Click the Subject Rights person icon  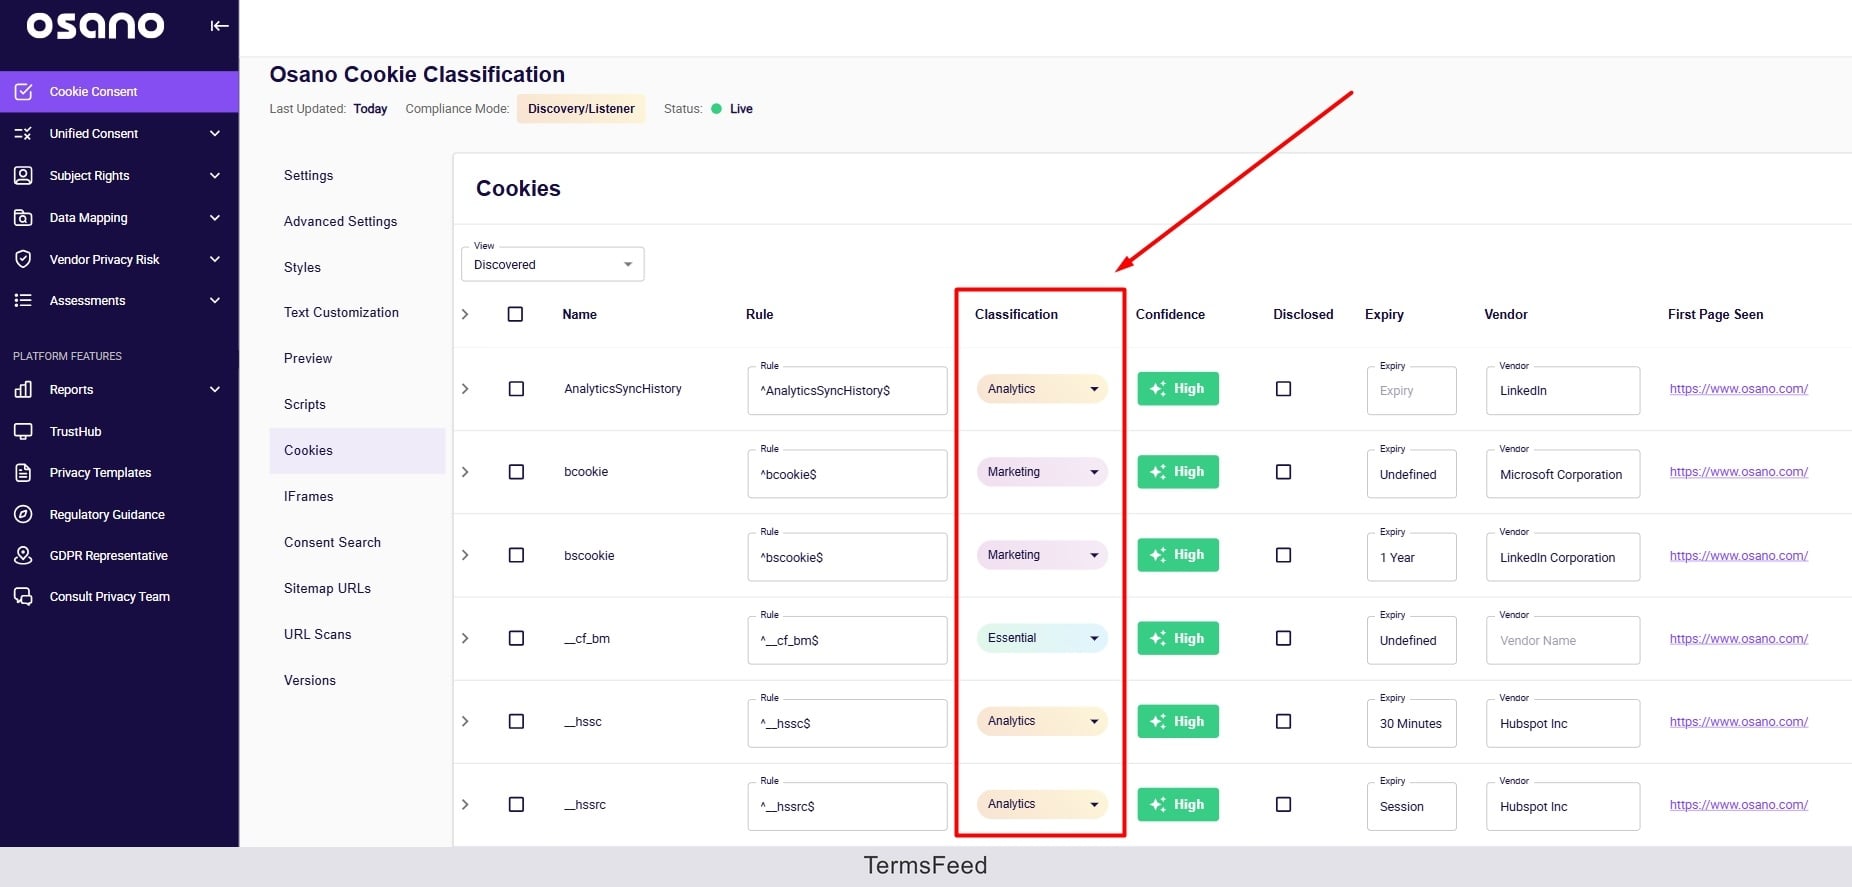(23, 175)
